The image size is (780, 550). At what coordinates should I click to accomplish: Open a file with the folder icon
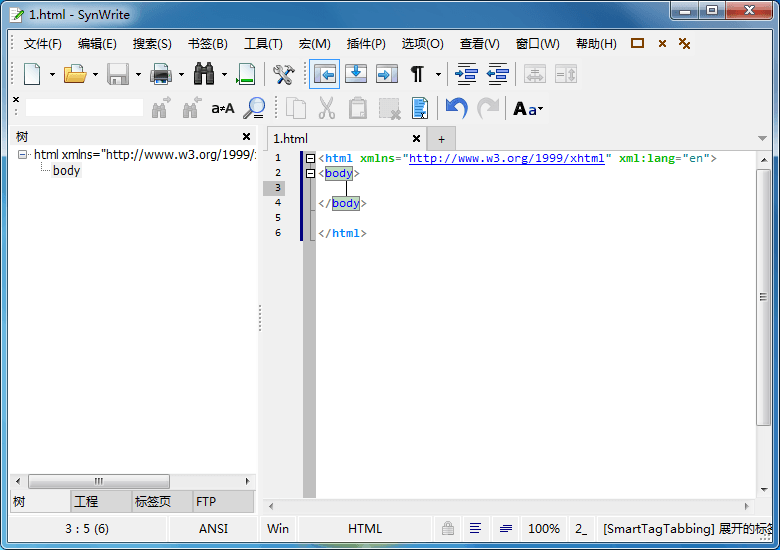(75, 75)
